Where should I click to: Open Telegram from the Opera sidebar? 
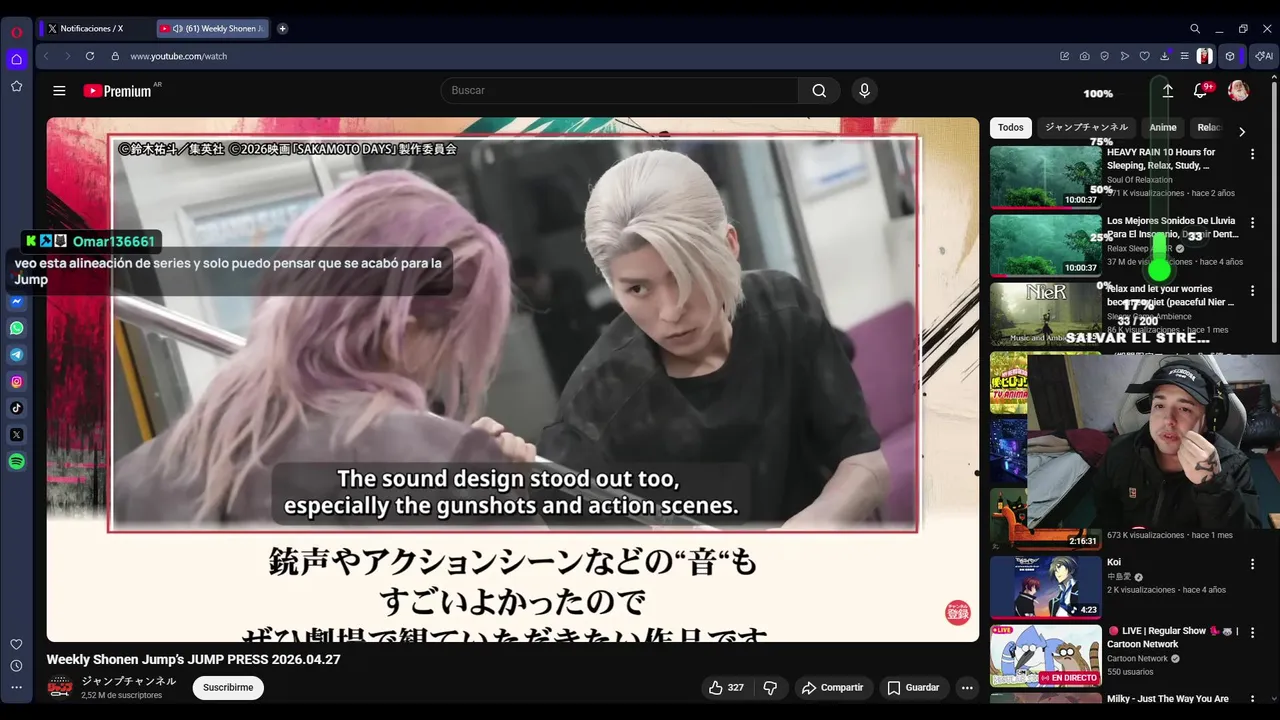(17, 355)
